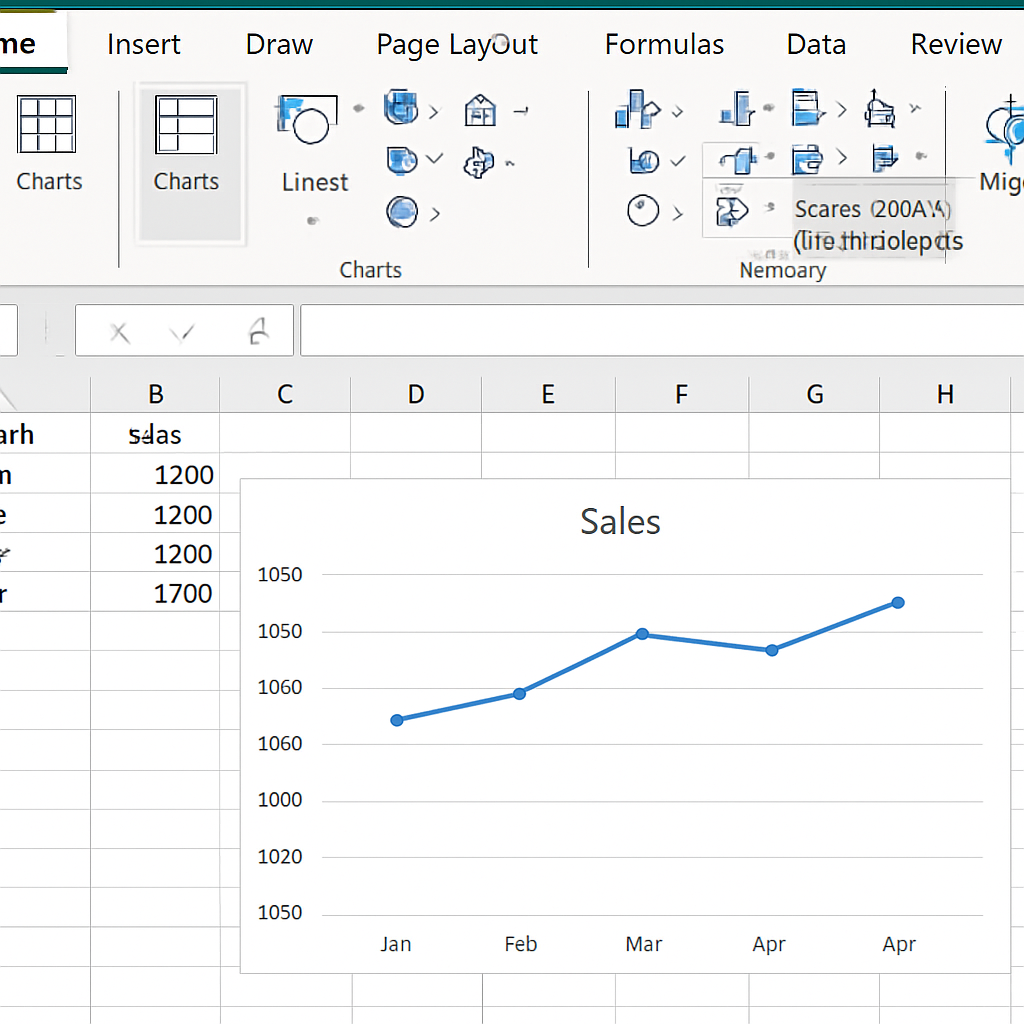
Task: Click the blue shield icon in top row of Charts group
Action: pyautogui.click(x=401, y=108)
